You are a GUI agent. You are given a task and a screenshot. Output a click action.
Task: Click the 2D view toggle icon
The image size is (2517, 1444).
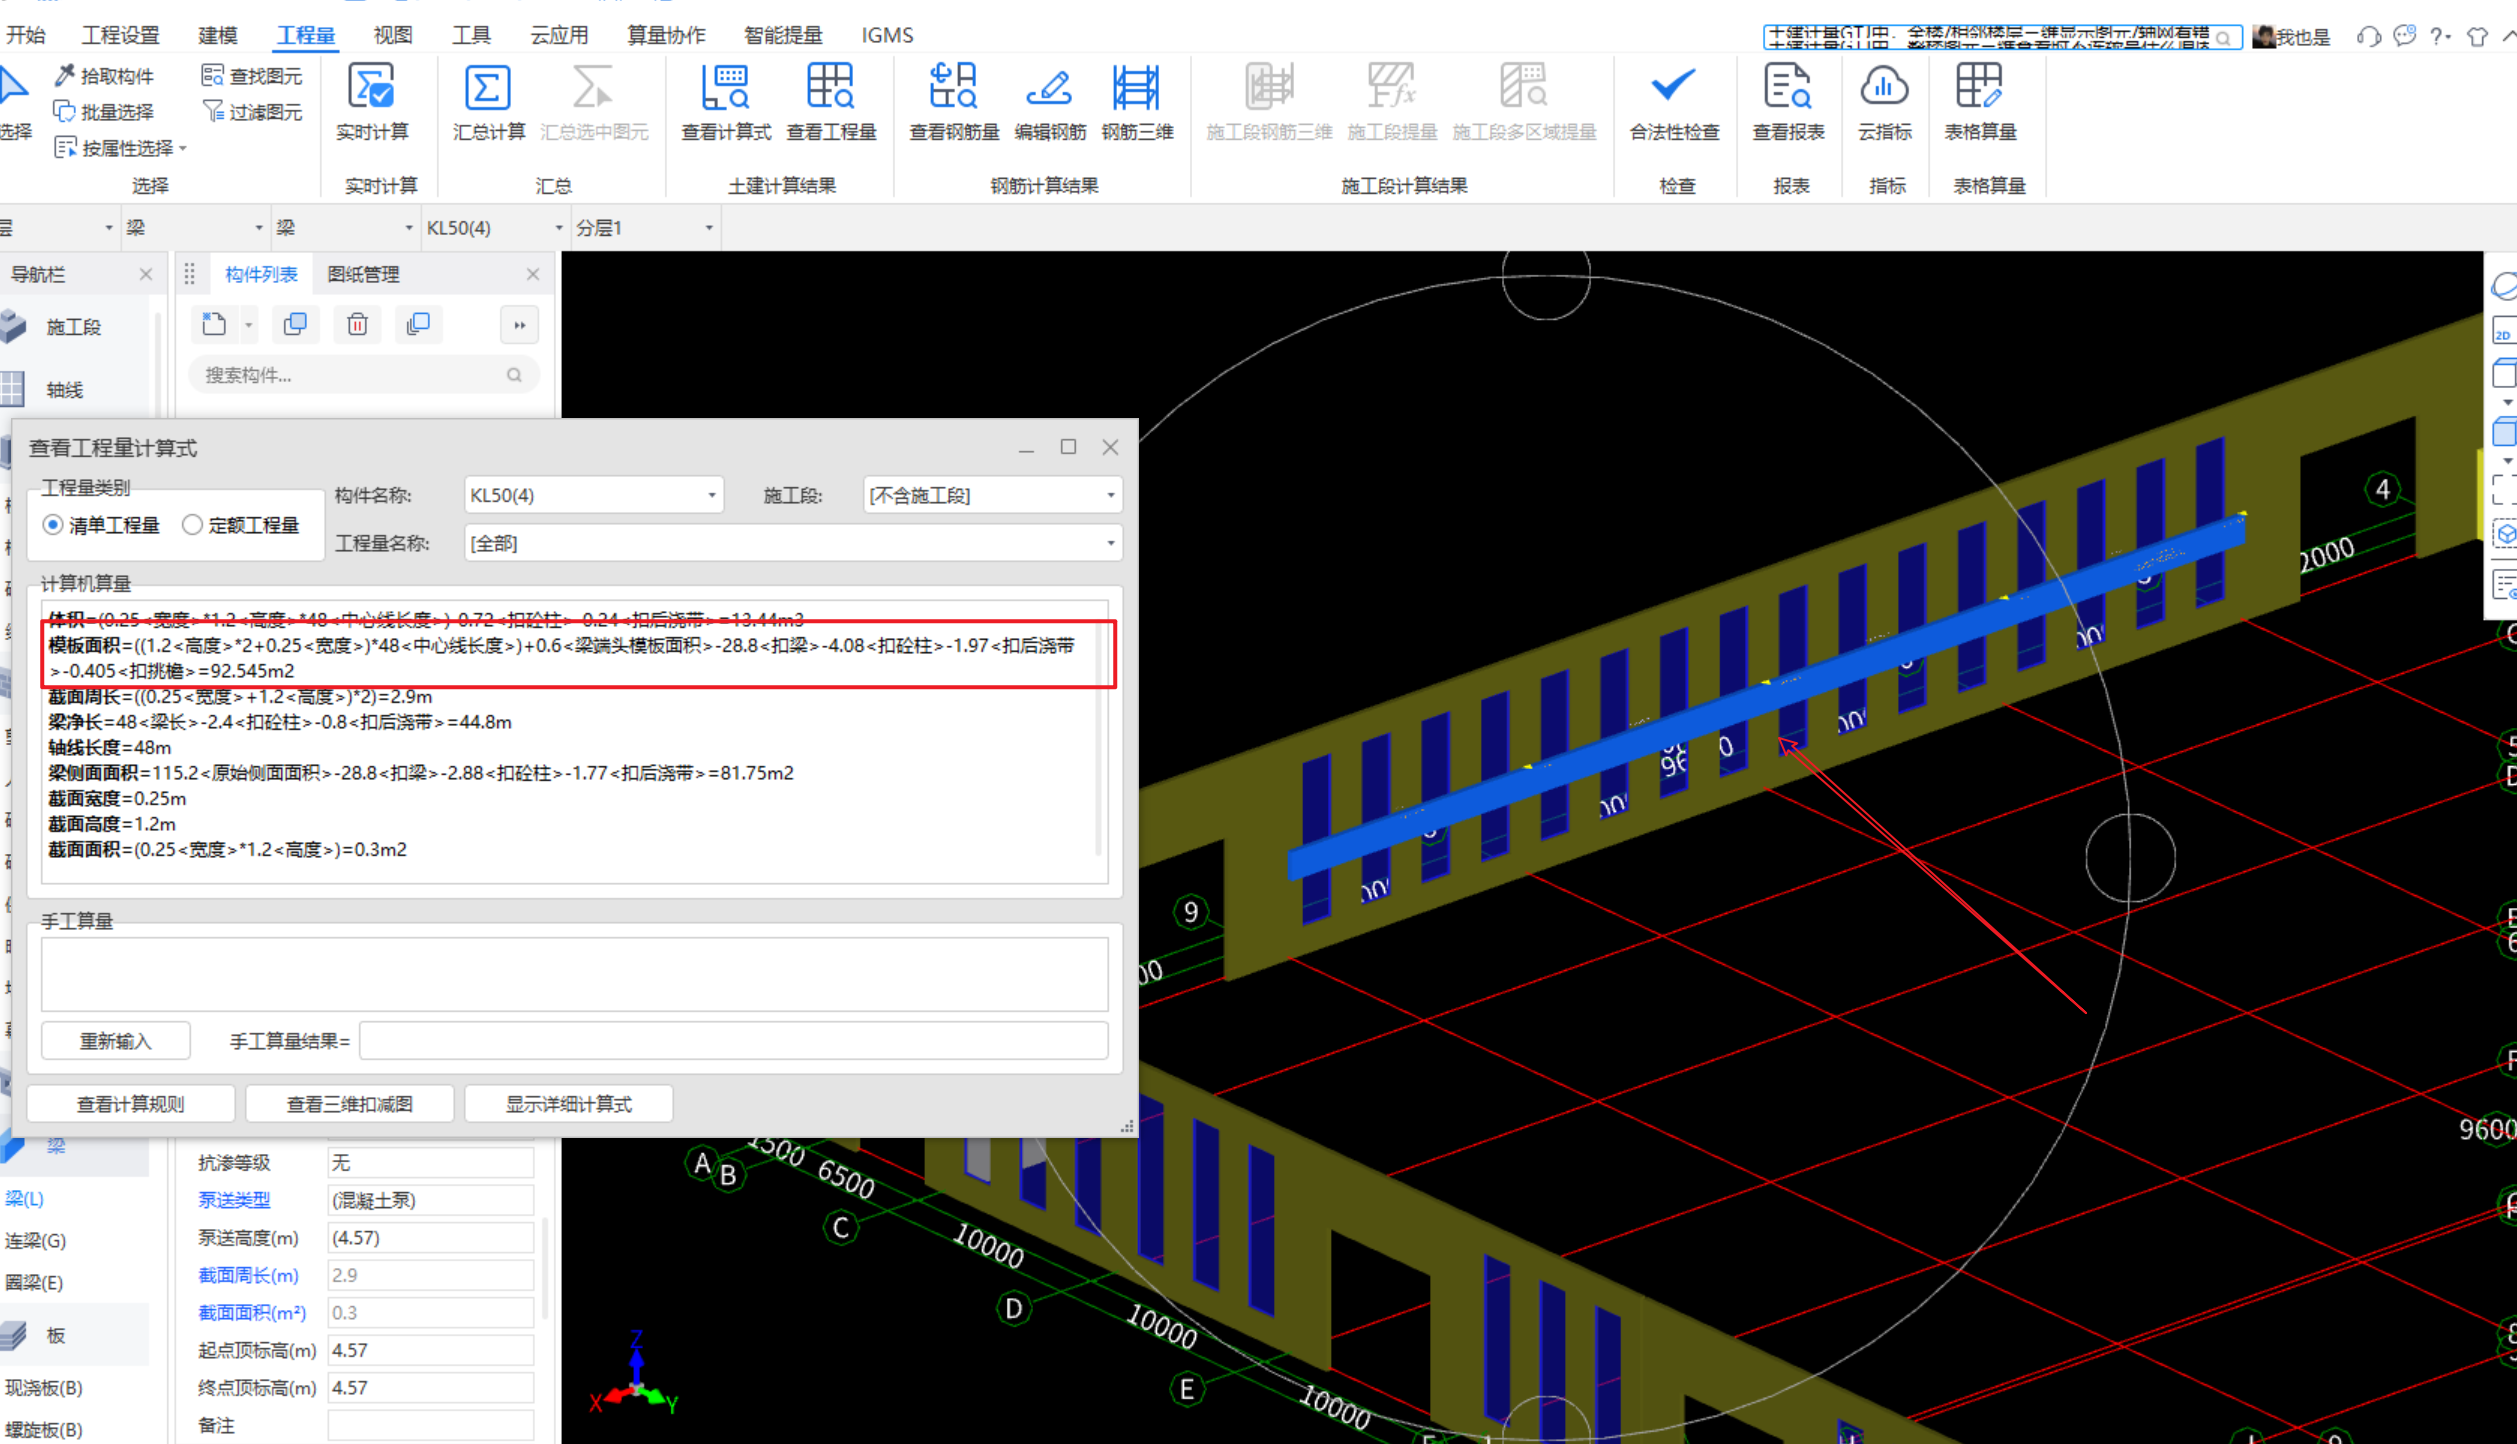(2504, 333)
